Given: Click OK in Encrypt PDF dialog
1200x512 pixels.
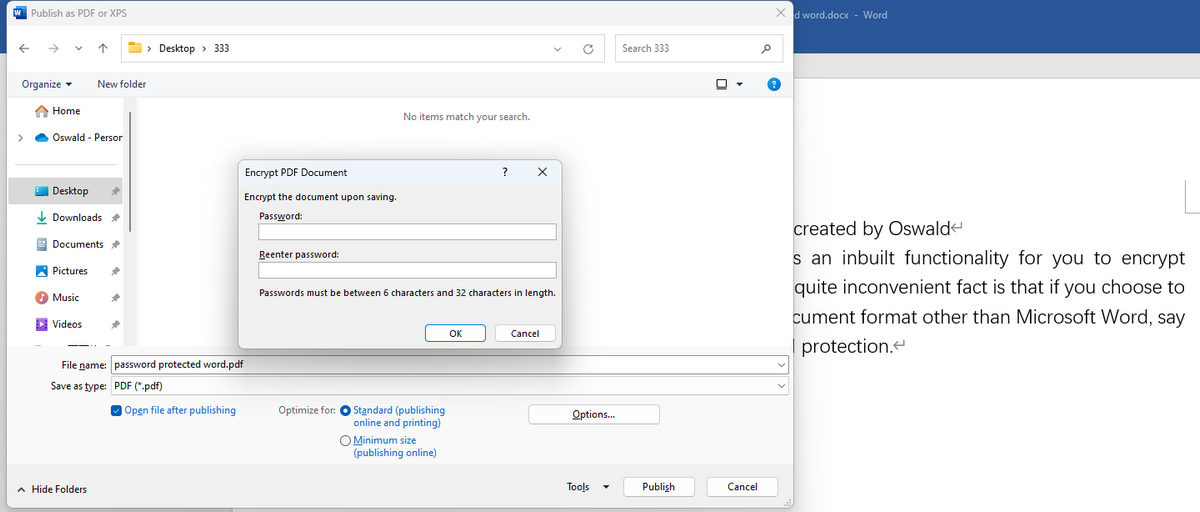Looking at the screenshot, I should (455, 334).
